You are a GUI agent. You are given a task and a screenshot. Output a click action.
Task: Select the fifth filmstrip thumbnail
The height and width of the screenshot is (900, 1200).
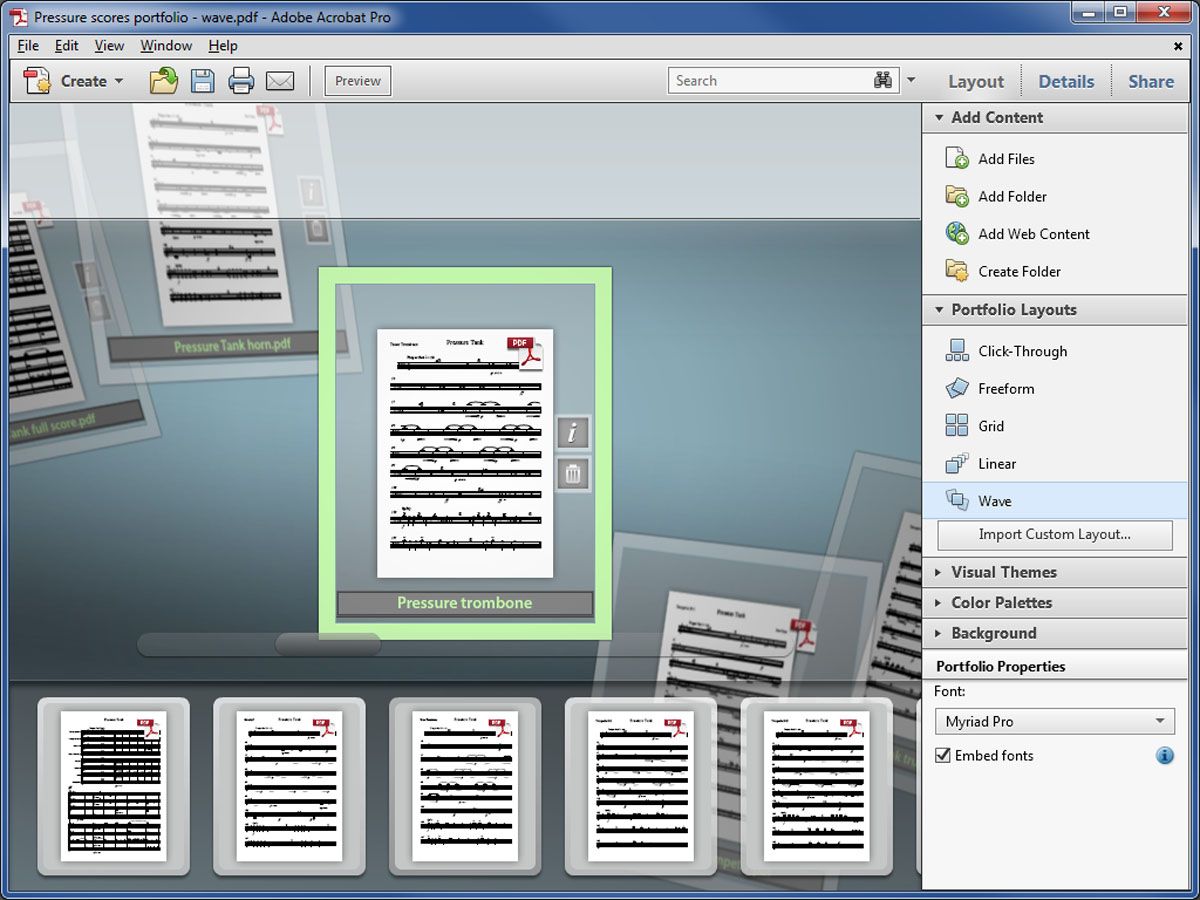pos(817,786)
